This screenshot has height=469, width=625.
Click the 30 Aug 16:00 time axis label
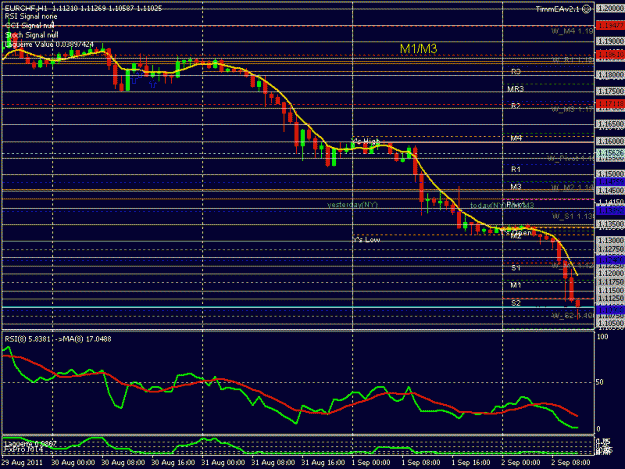pos(173,463)
